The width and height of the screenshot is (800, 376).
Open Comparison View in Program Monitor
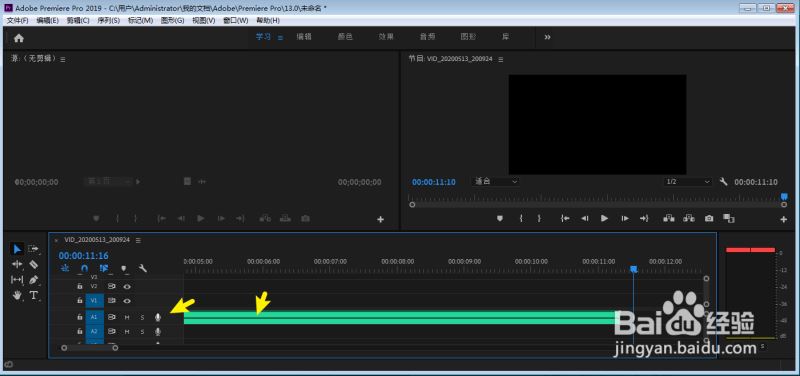pyautogui.click(x=729, y=218)
